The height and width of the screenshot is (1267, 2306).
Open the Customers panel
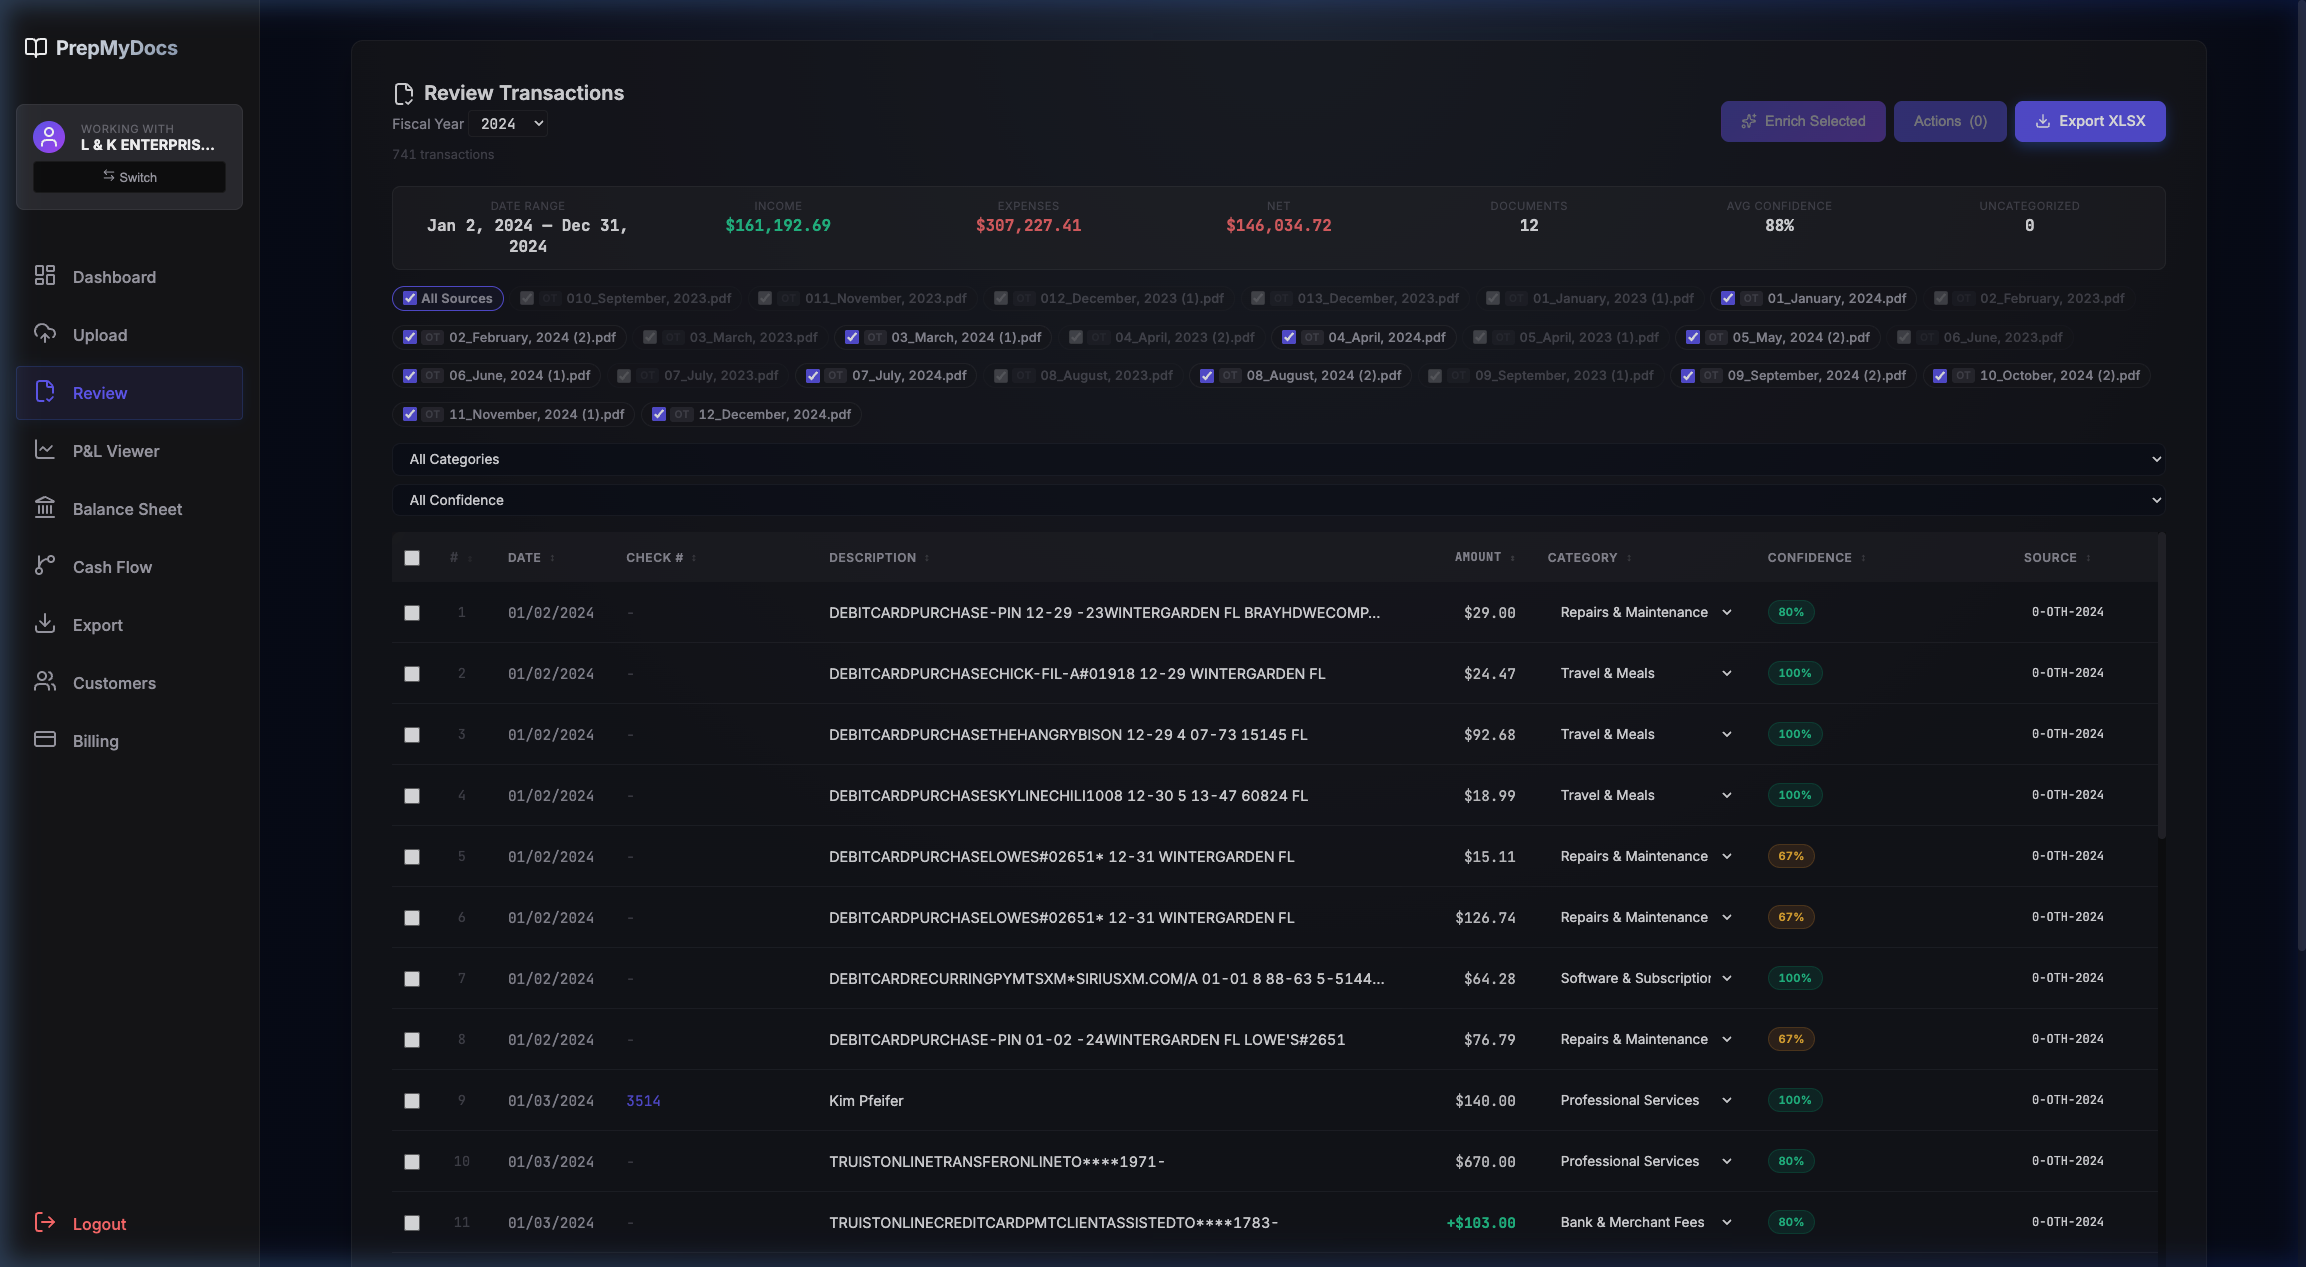point(112,683)
